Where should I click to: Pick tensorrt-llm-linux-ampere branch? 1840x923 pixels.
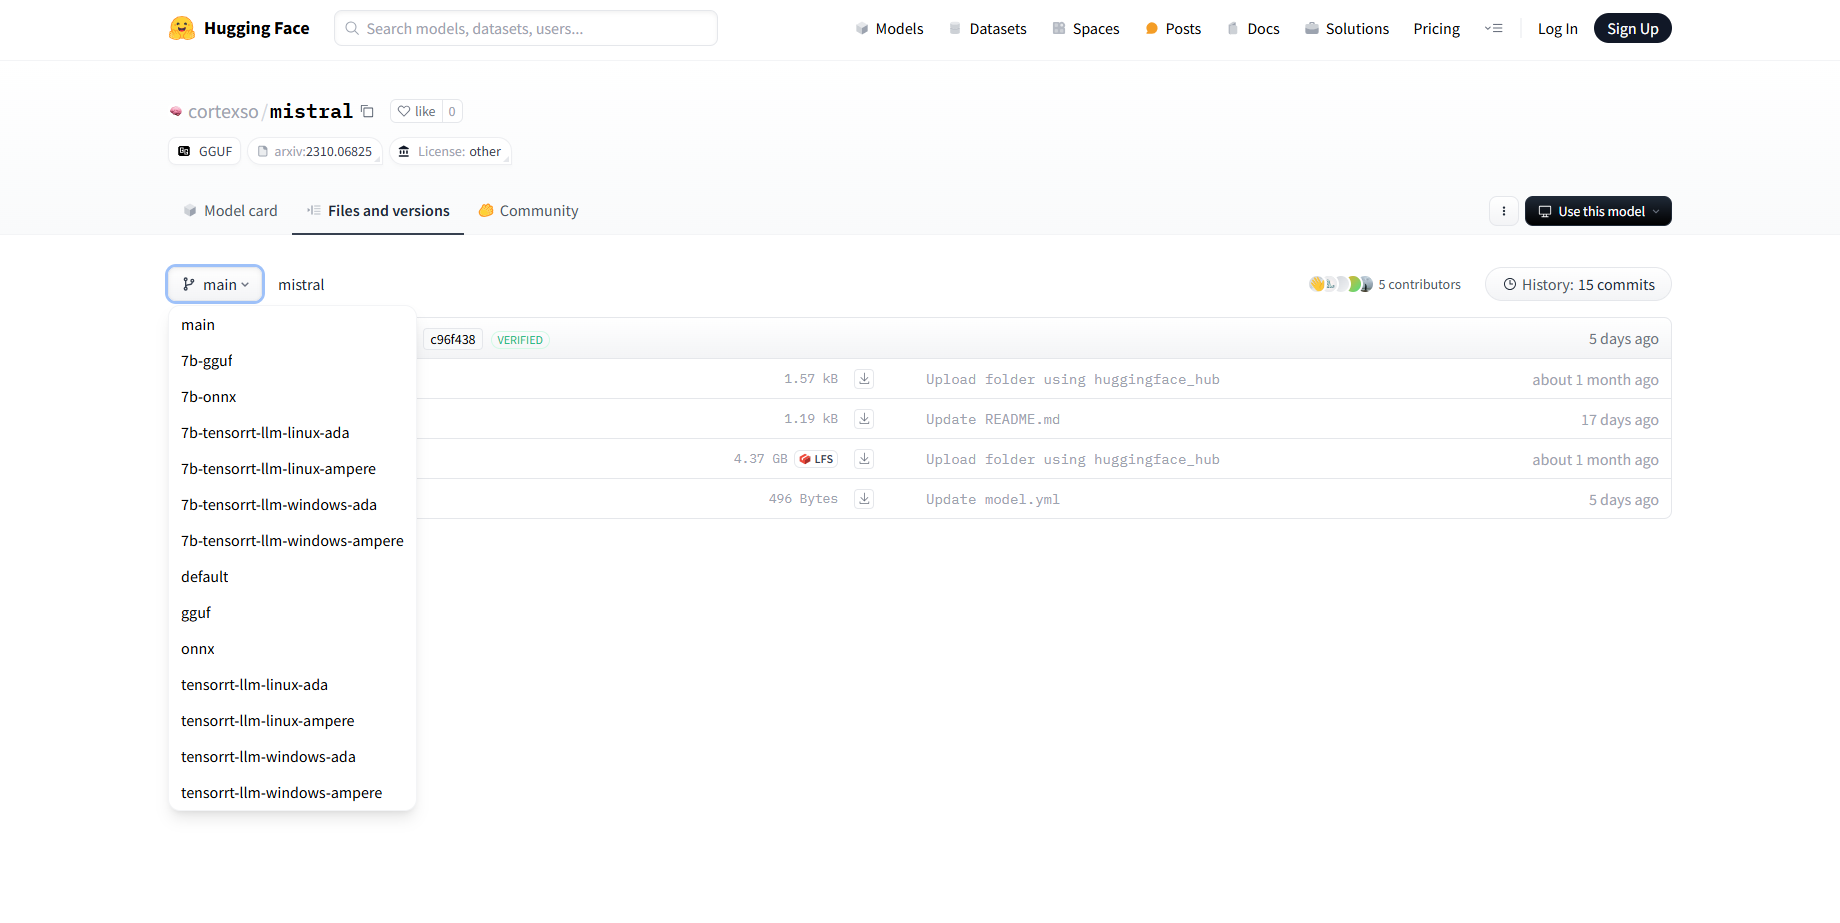(292, 721)
